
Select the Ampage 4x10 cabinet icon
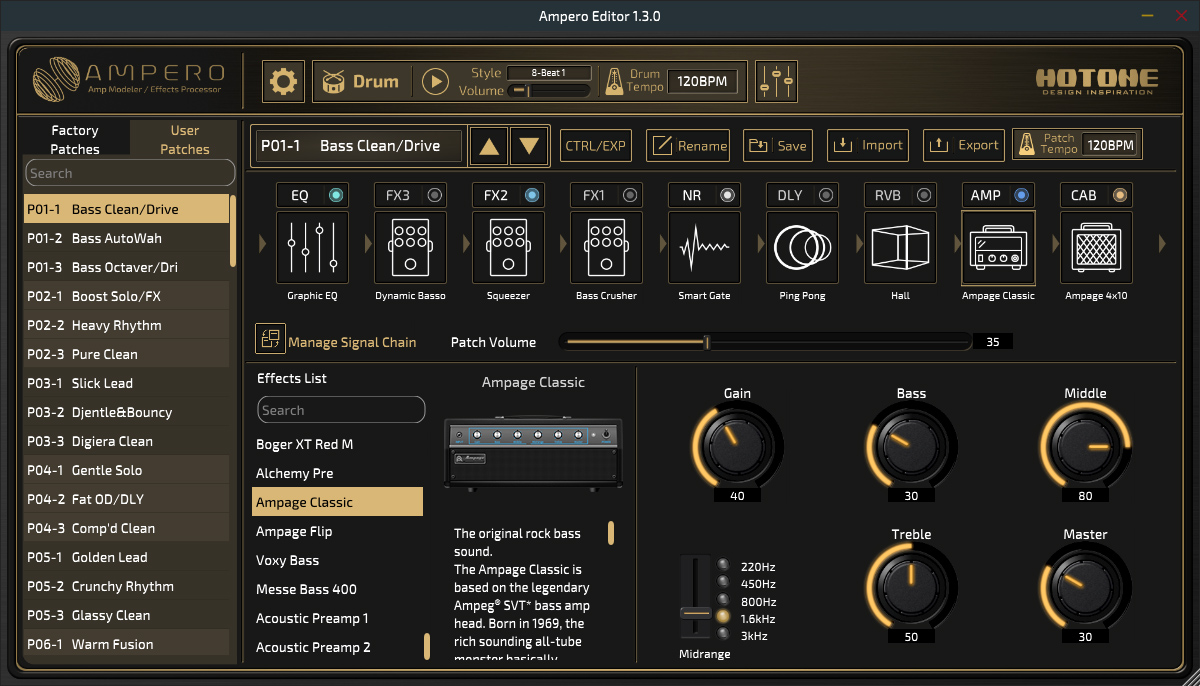pyautogui.click(x=1097, y=247)
